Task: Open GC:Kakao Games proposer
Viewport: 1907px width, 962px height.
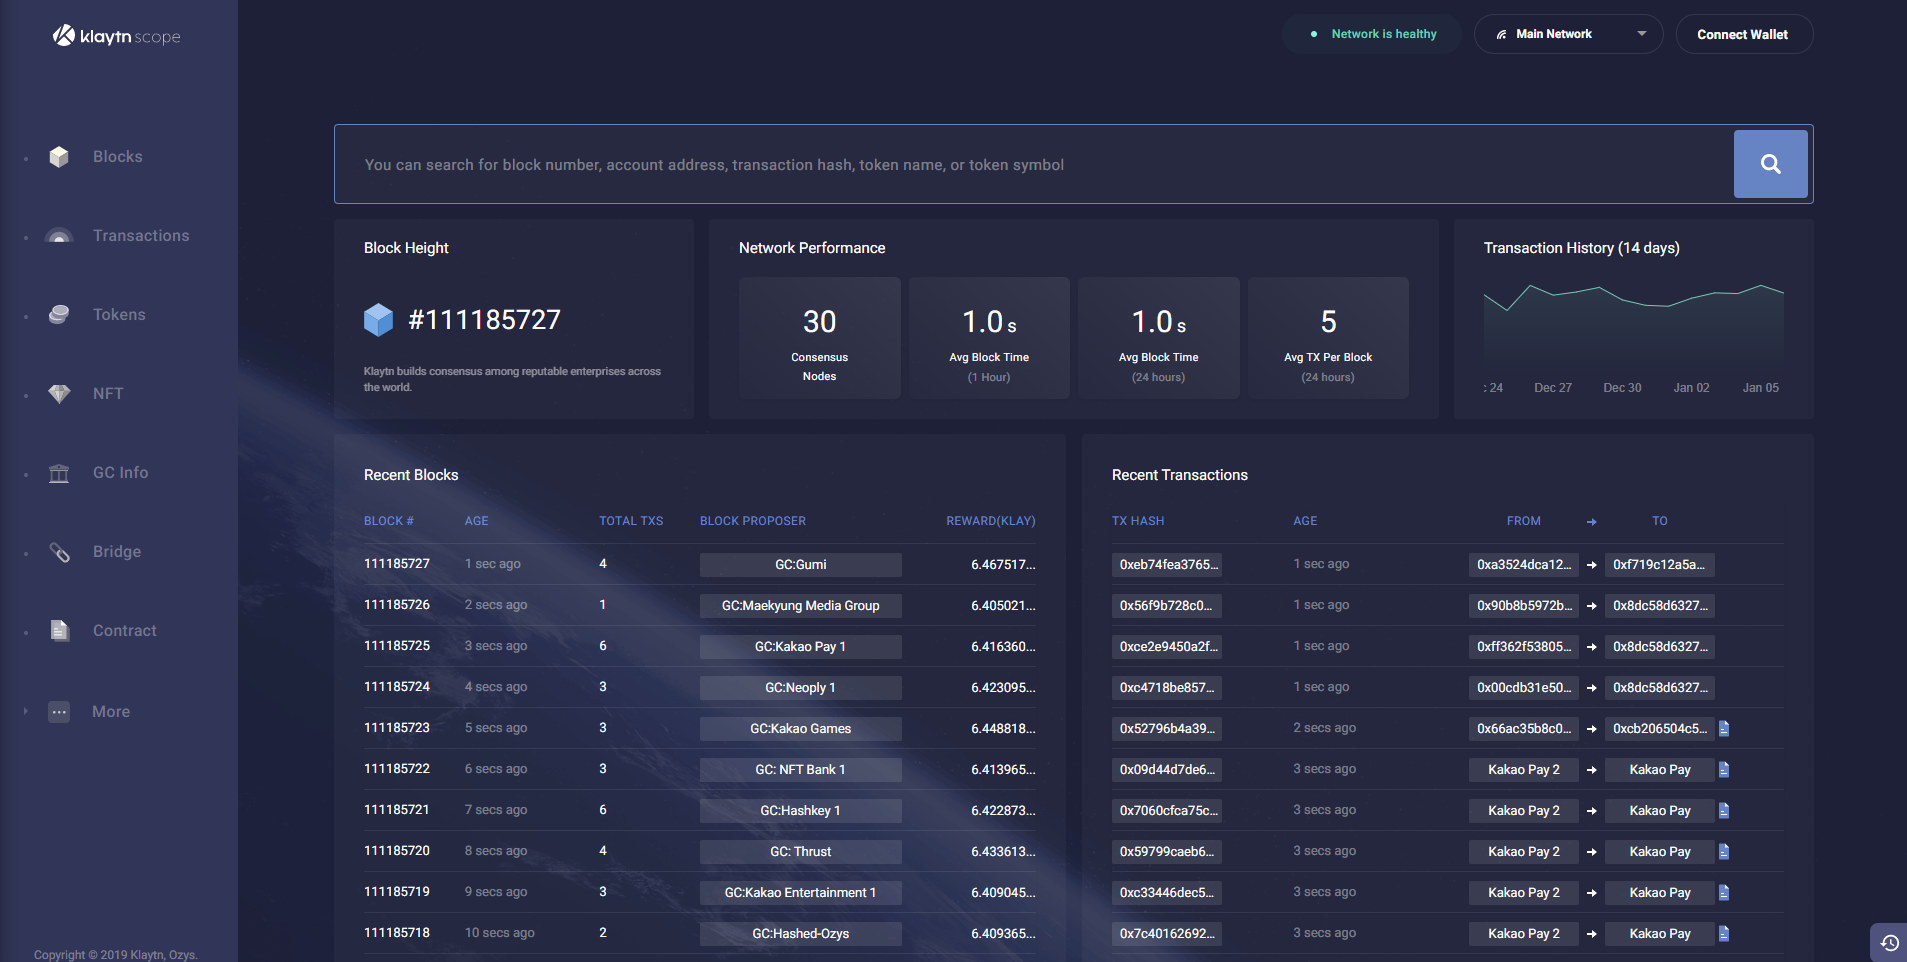Action: coord(801,729)
